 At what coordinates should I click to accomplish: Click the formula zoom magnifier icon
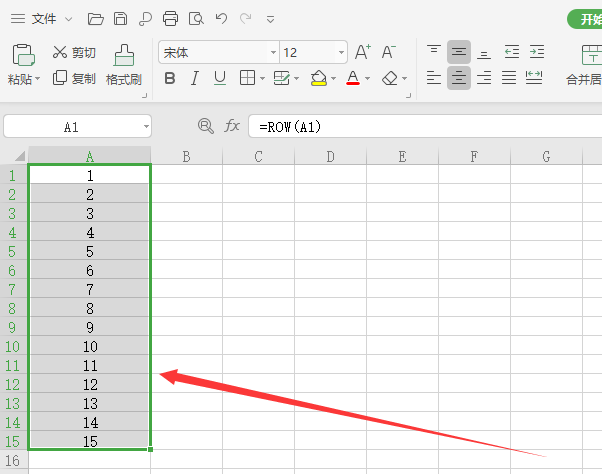(205, 126)
